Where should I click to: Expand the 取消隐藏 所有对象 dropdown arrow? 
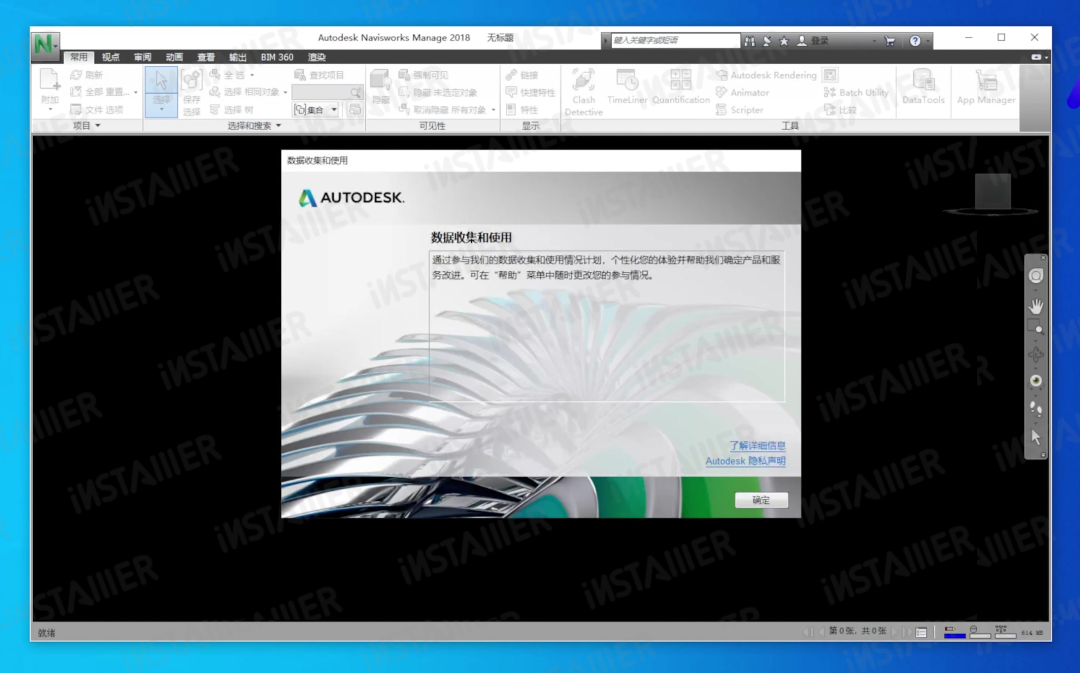(494, 110)
